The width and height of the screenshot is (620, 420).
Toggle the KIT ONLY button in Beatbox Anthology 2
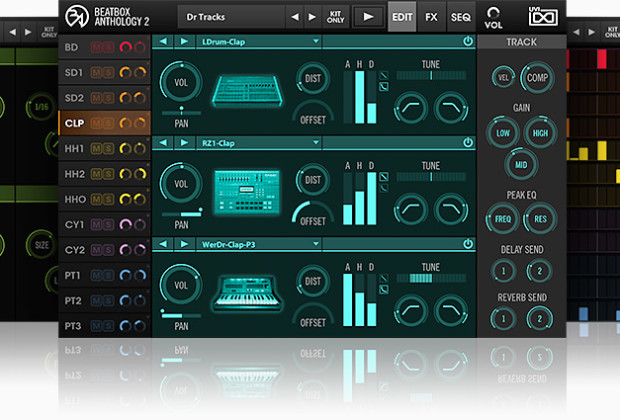(x=335, y=17)
